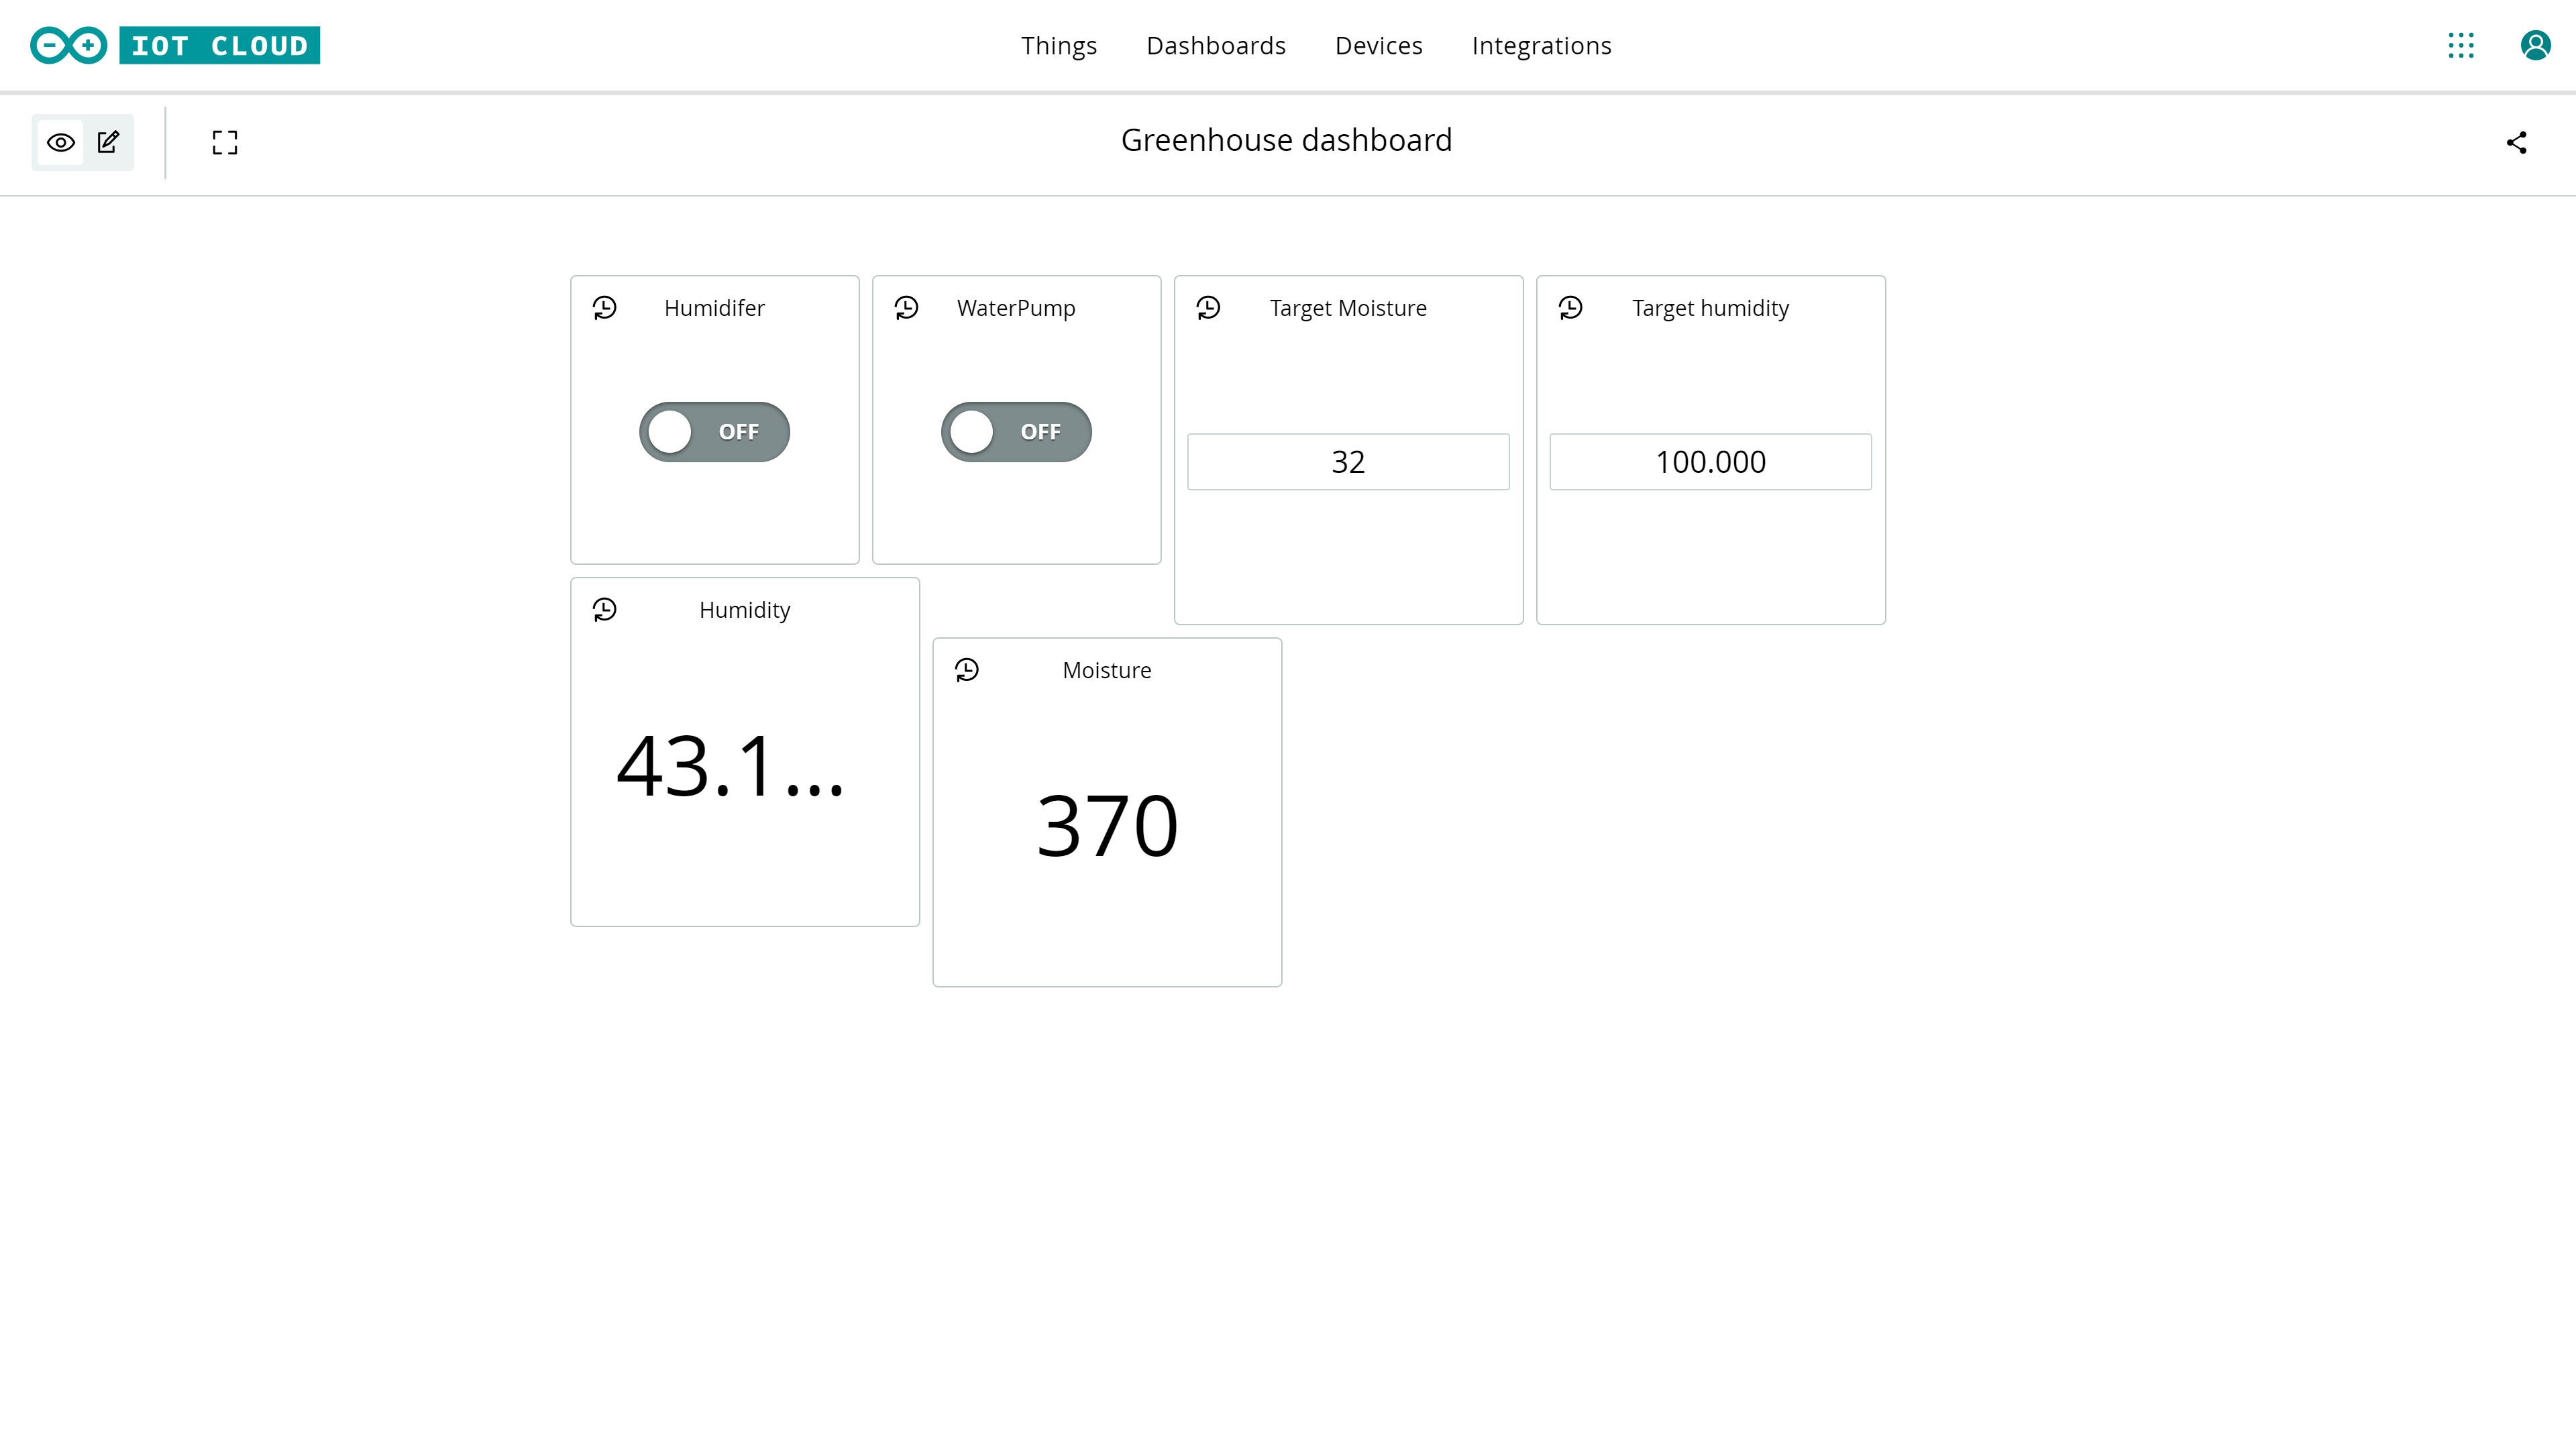Viewport: 2576px width, 1449px height.
Task: Switch to edit mode pencil icon
Action: click(x=108, y=143)
